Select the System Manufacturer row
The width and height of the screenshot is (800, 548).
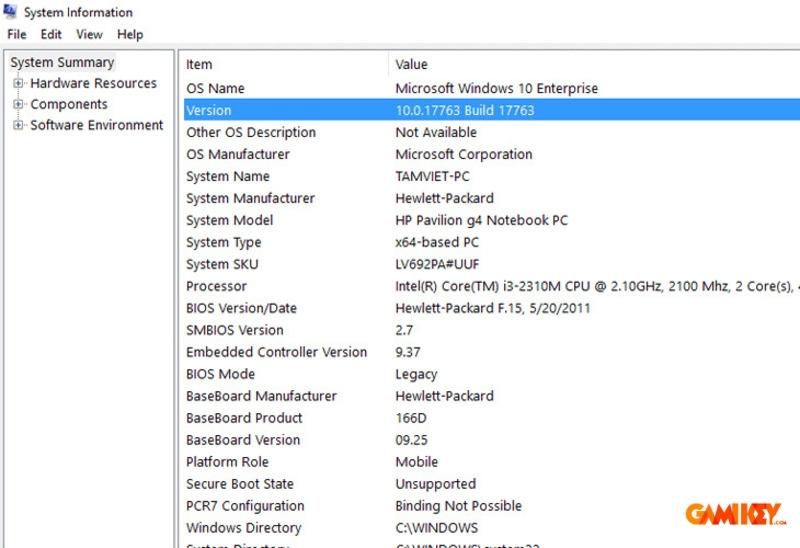tap(492, 198)
